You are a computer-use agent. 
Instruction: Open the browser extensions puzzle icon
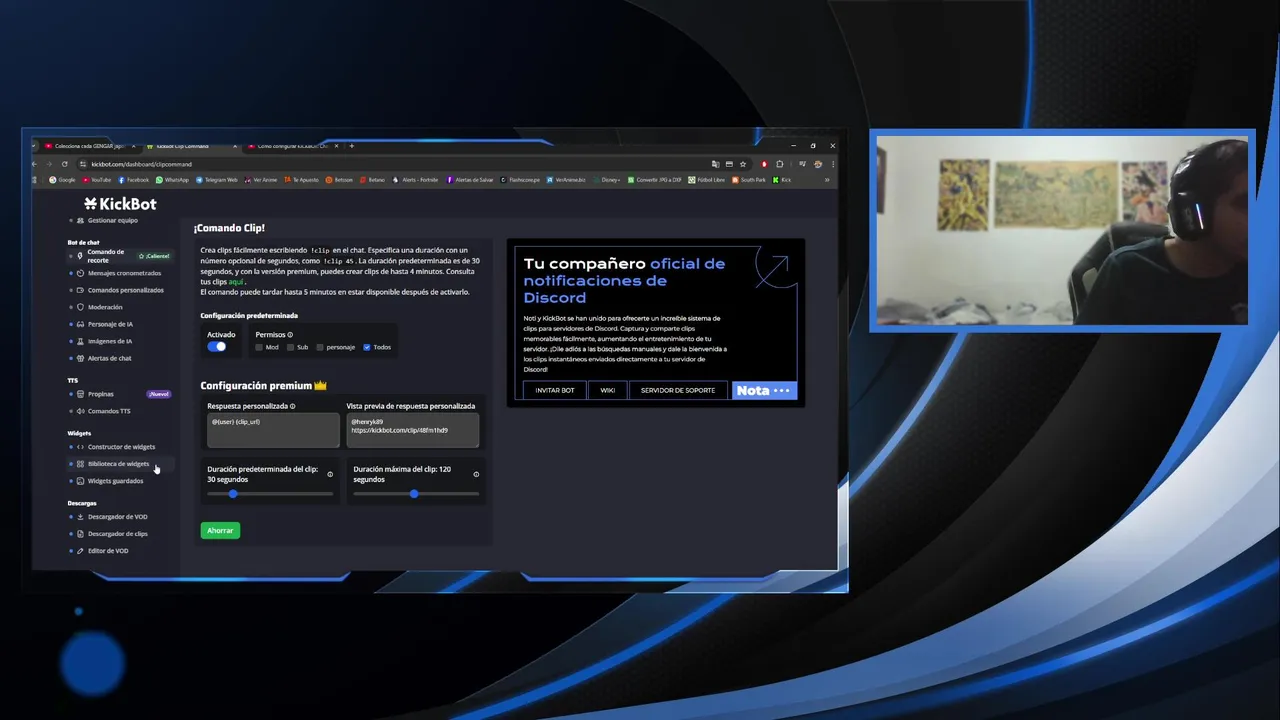coord(780,164)
